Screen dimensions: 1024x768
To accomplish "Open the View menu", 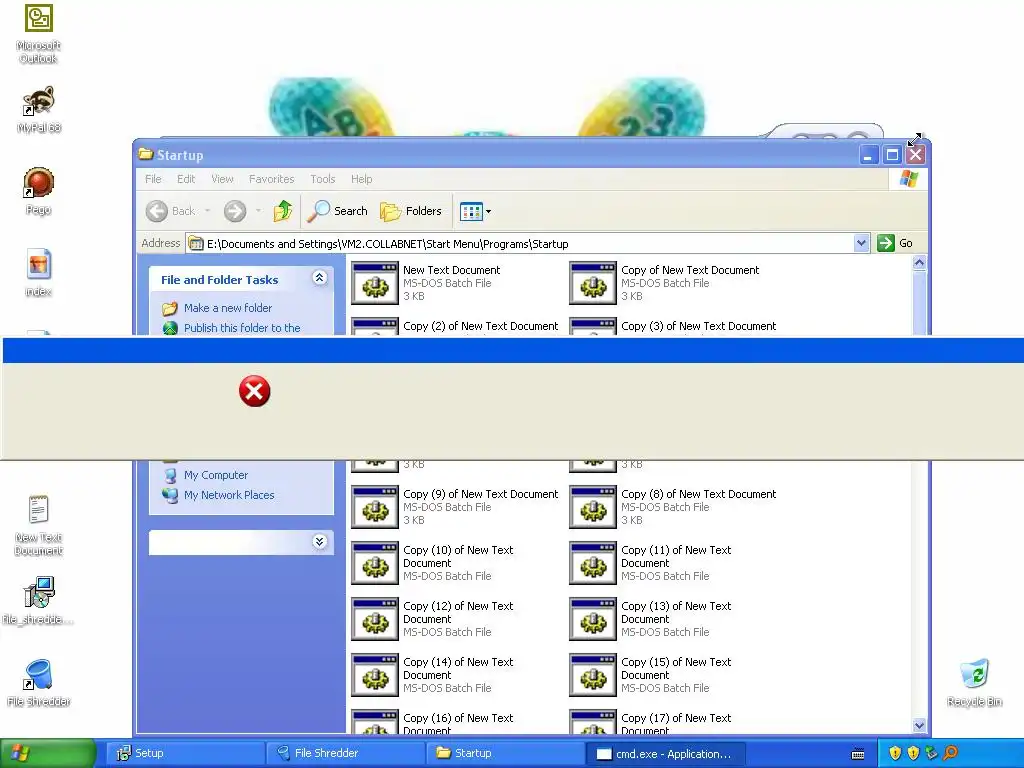I will click(x=222, y=179).
